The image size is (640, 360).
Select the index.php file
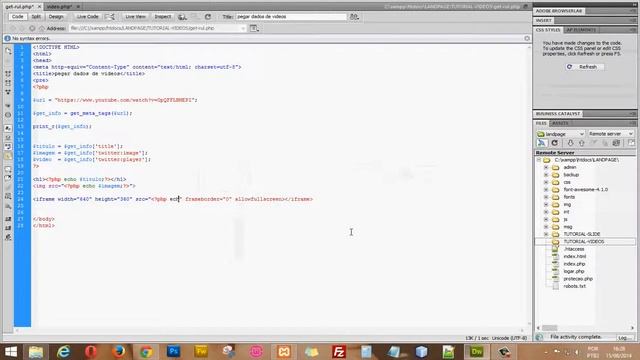click(x=574, y=264)
